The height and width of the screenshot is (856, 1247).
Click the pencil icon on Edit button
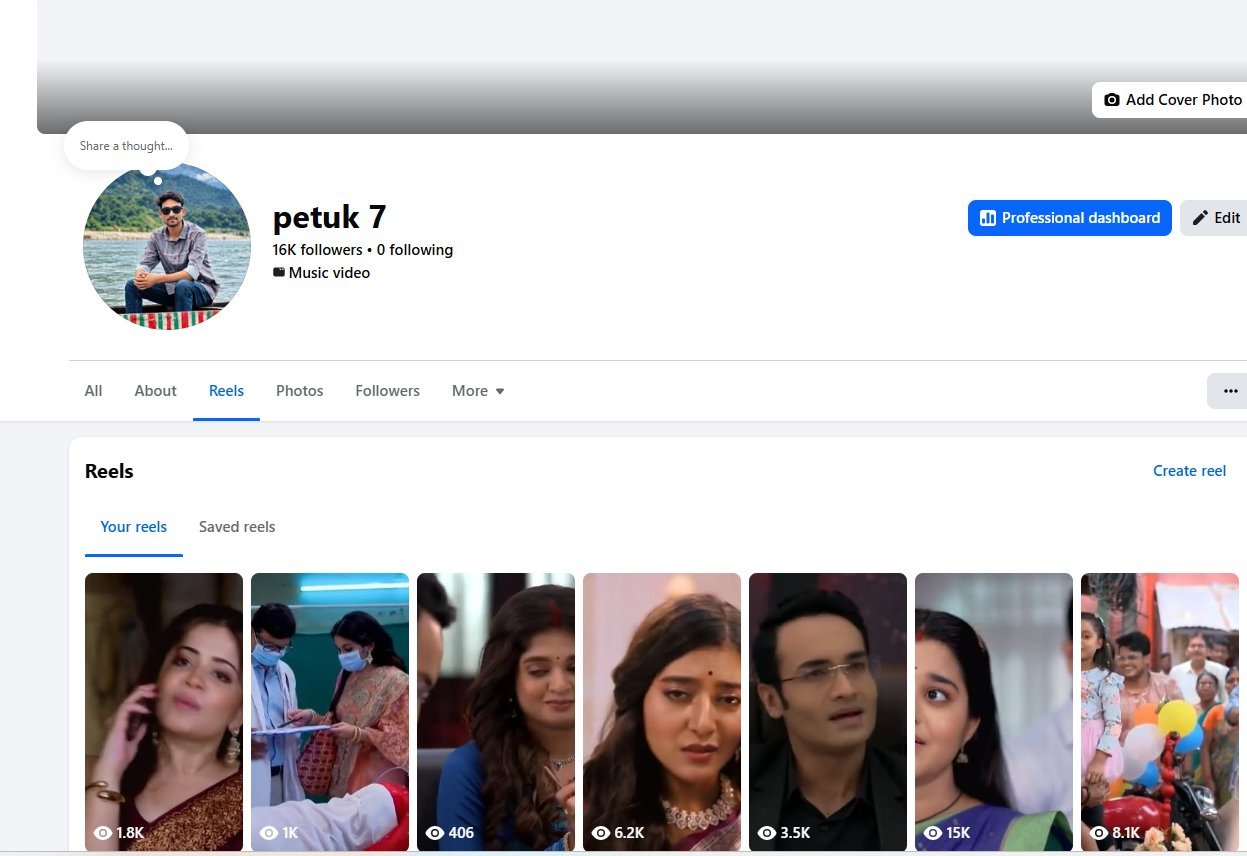[1200, 218]
